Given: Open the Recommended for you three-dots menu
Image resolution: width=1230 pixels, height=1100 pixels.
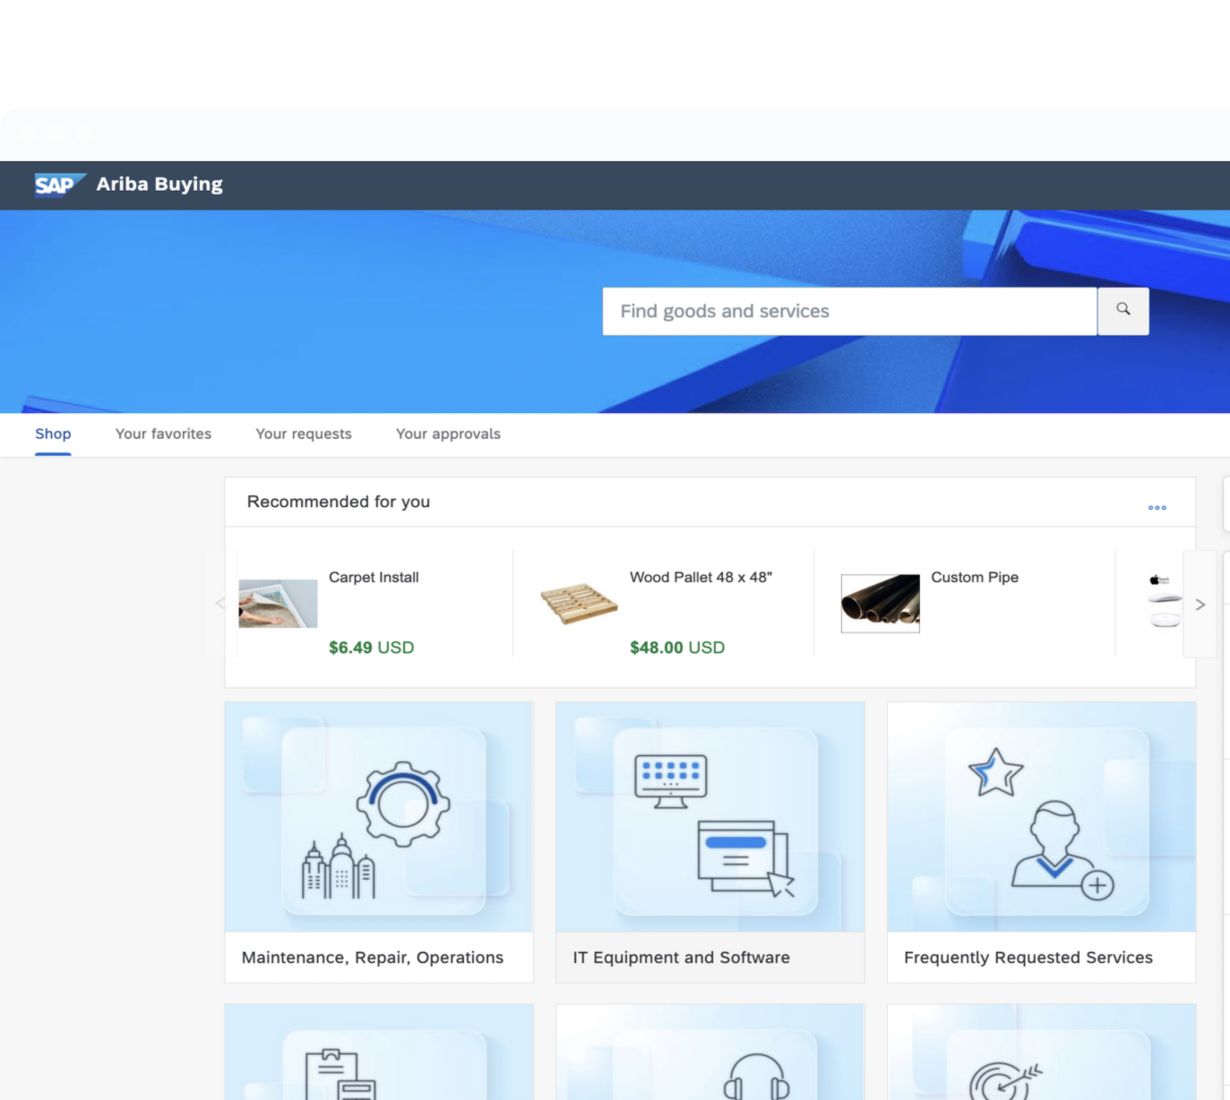Looking at the screenshot, I should pyautogui.click(x=1157, y=508).
